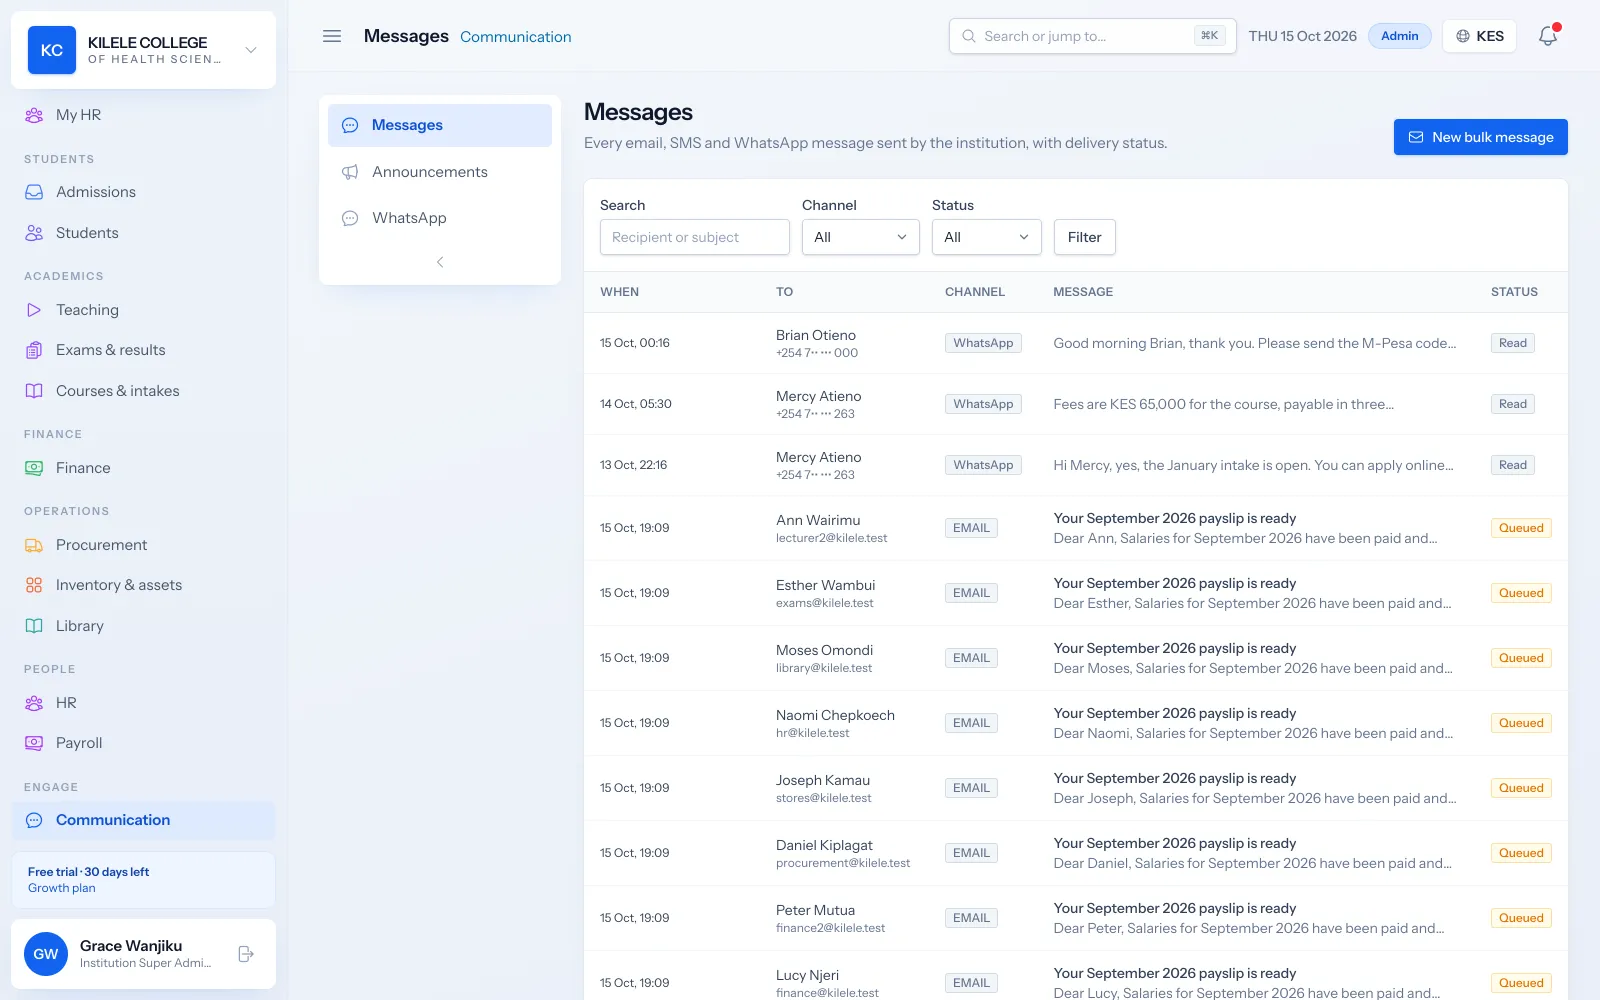Viewport: 1600px width, 1000px height.
Task: Click Read status on Brian Otieno row
Action: click(1512, 343)
